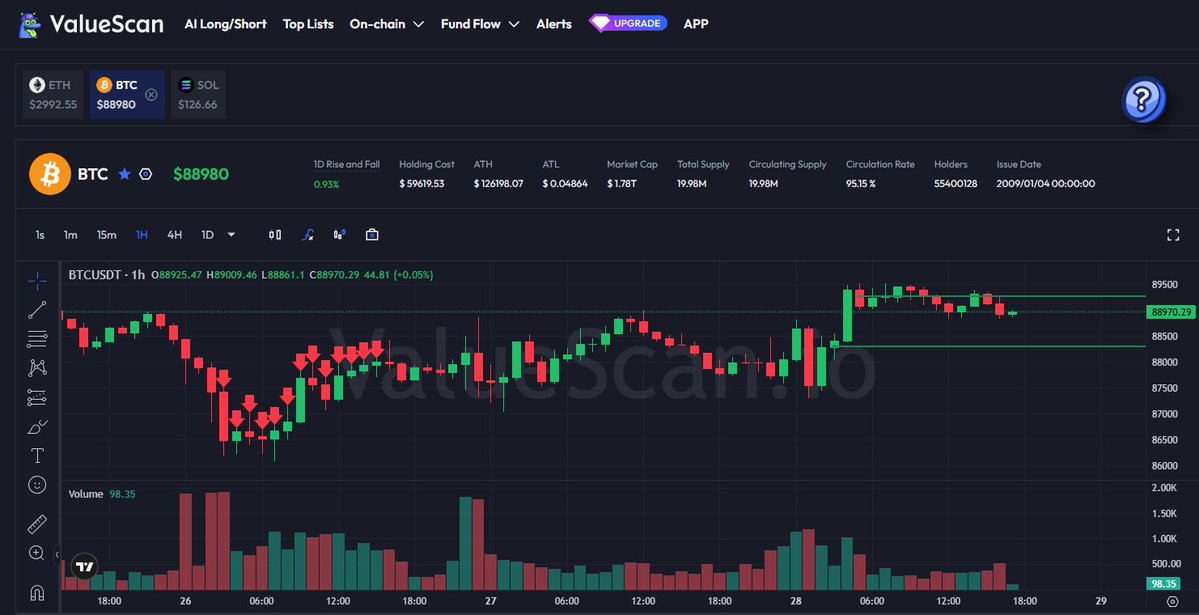The height and width of the screenshot is (615, 1199).
Task: Switch to the SOL coin tab
Action: click(x=198, y=95)
